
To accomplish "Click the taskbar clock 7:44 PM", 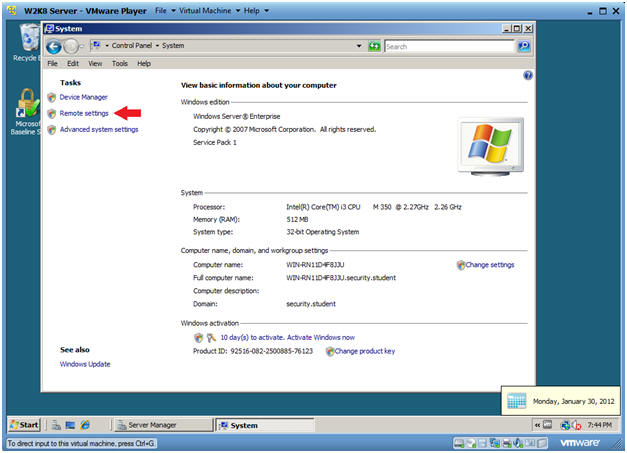I will [599, 425].
